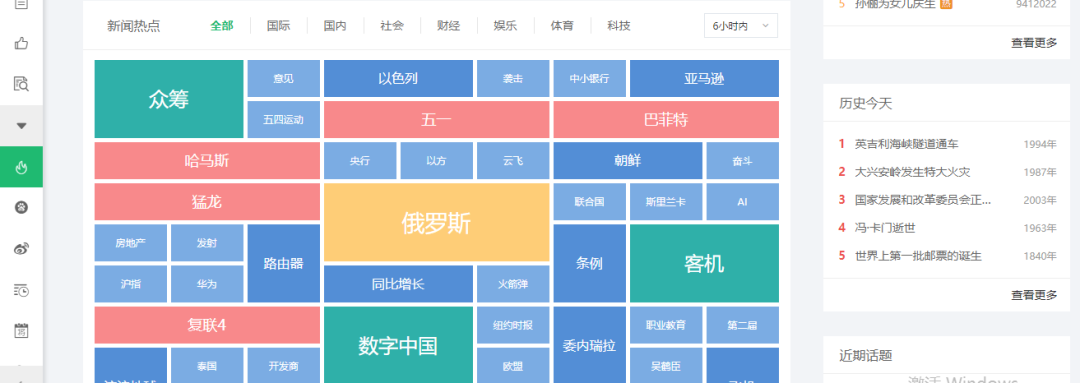Switch to the 科技 tab
This screenshot has width=1080, height=383.
tap(619, 26)
